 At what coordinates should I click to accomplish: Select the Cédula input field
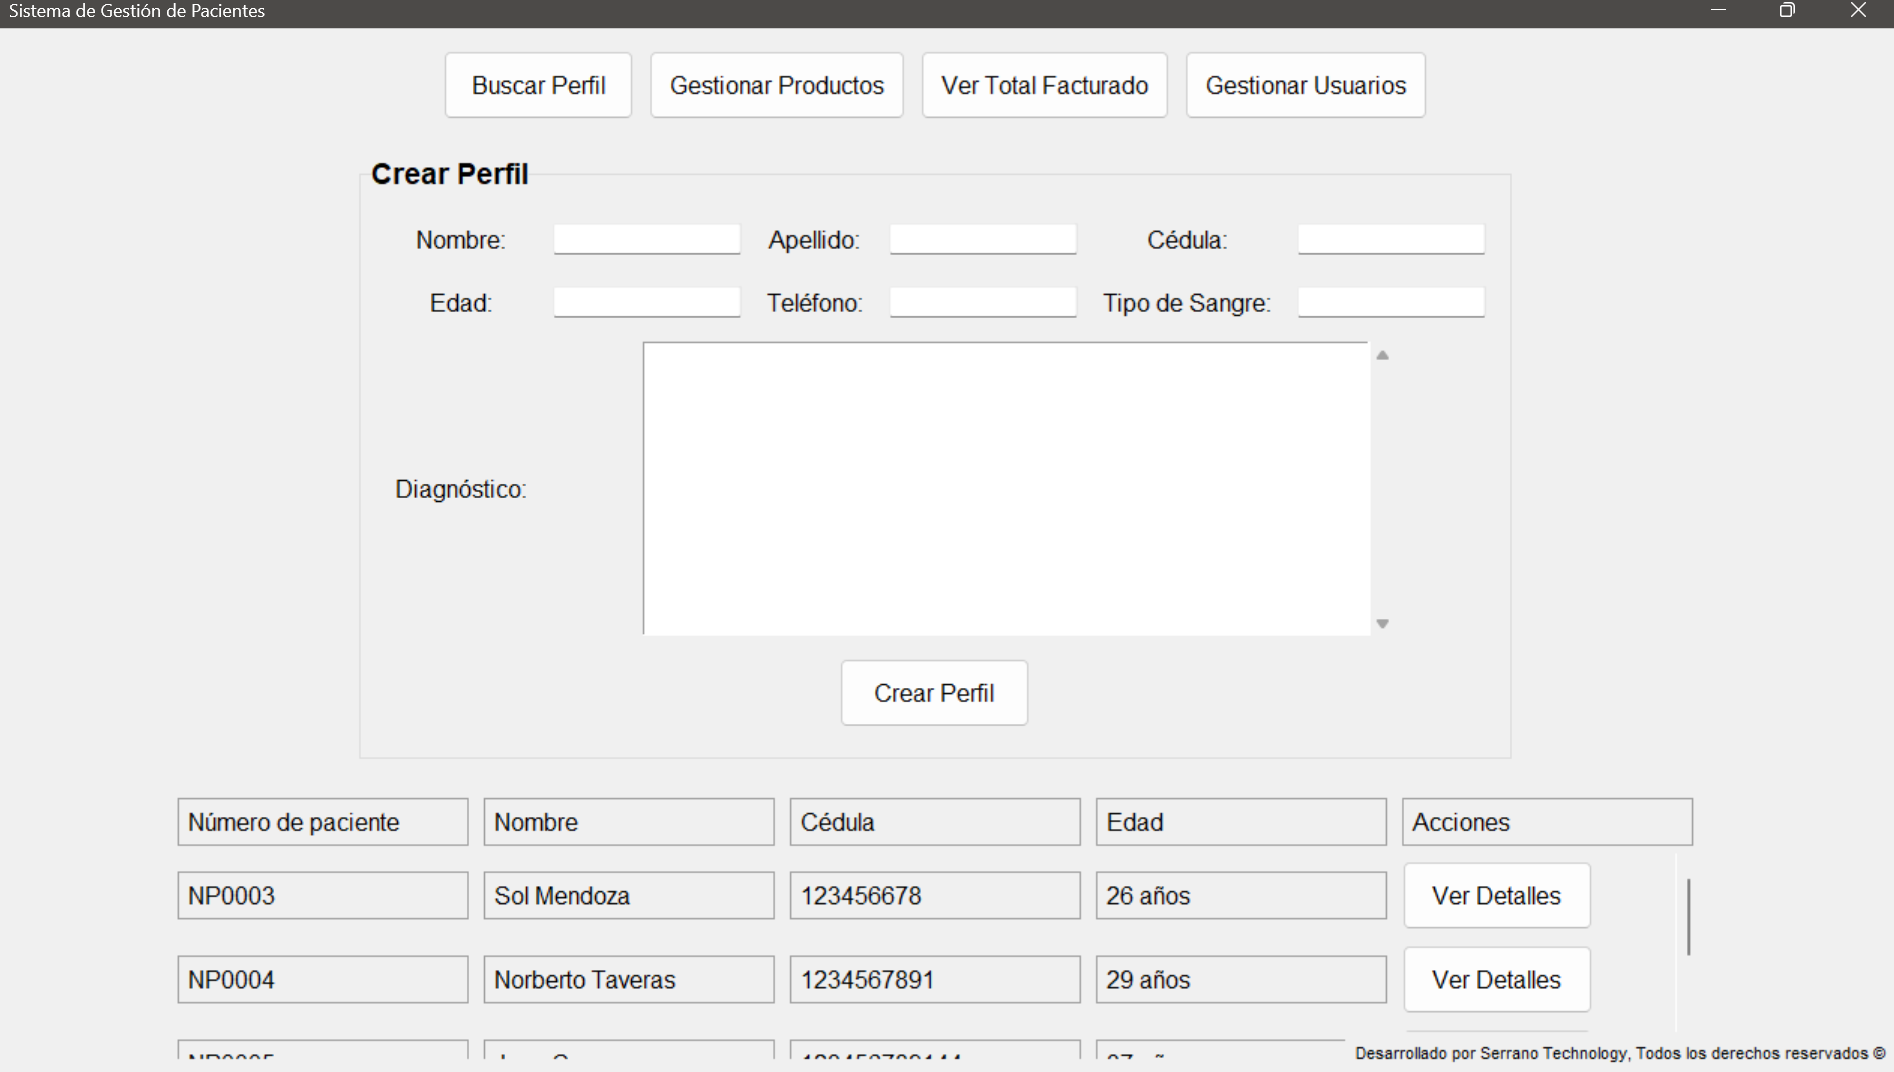[1391, 240]
